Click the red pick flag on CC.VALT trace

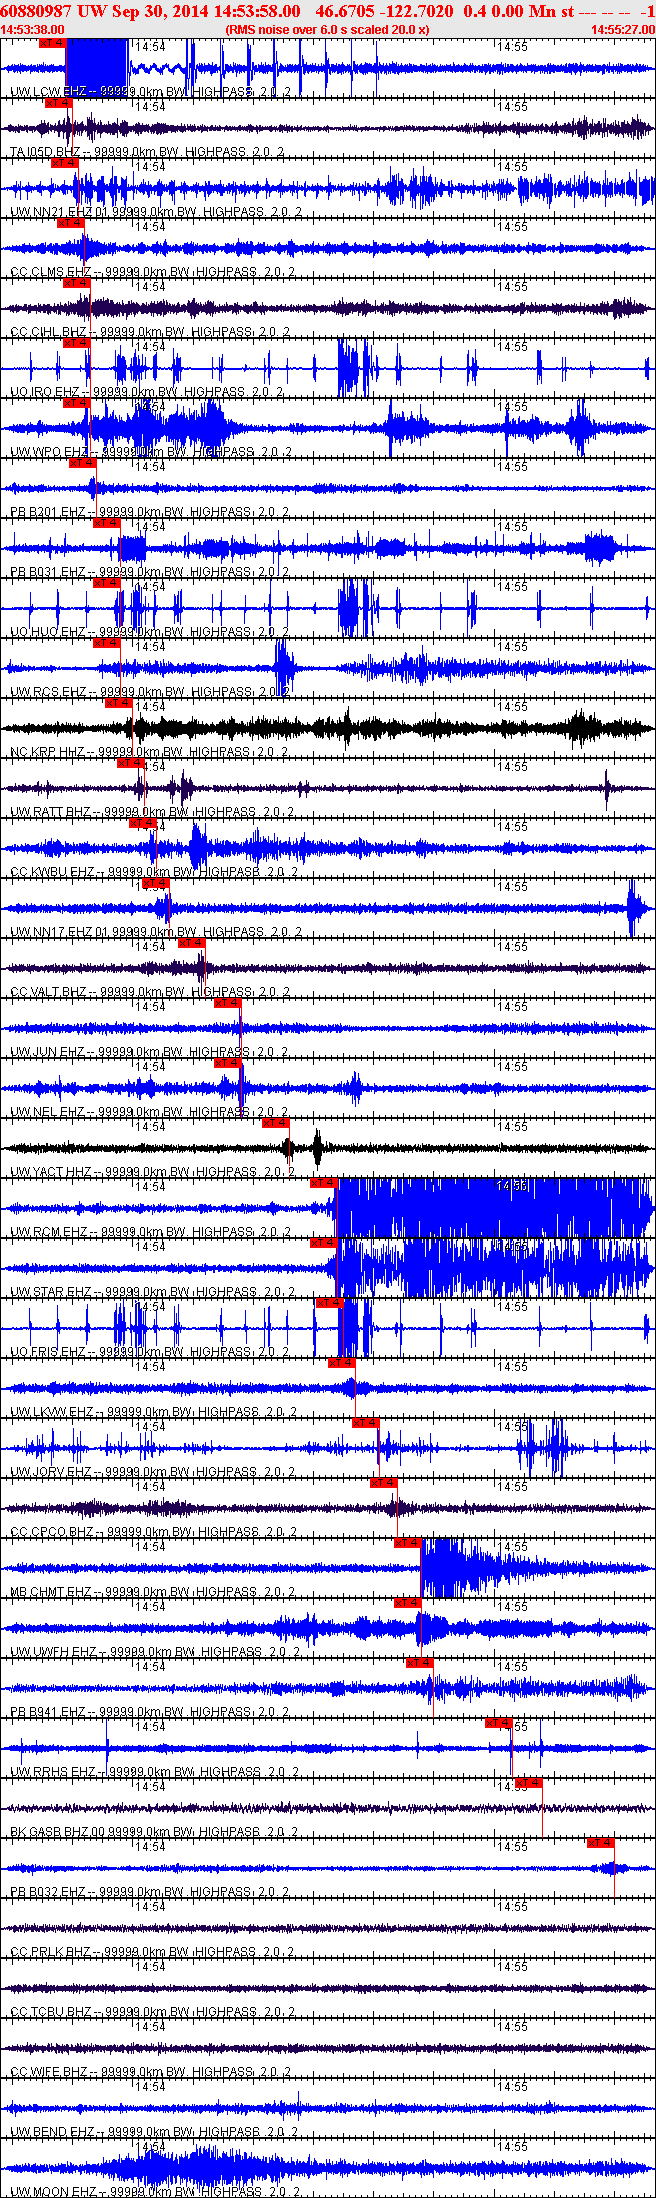tap(191, 943)
